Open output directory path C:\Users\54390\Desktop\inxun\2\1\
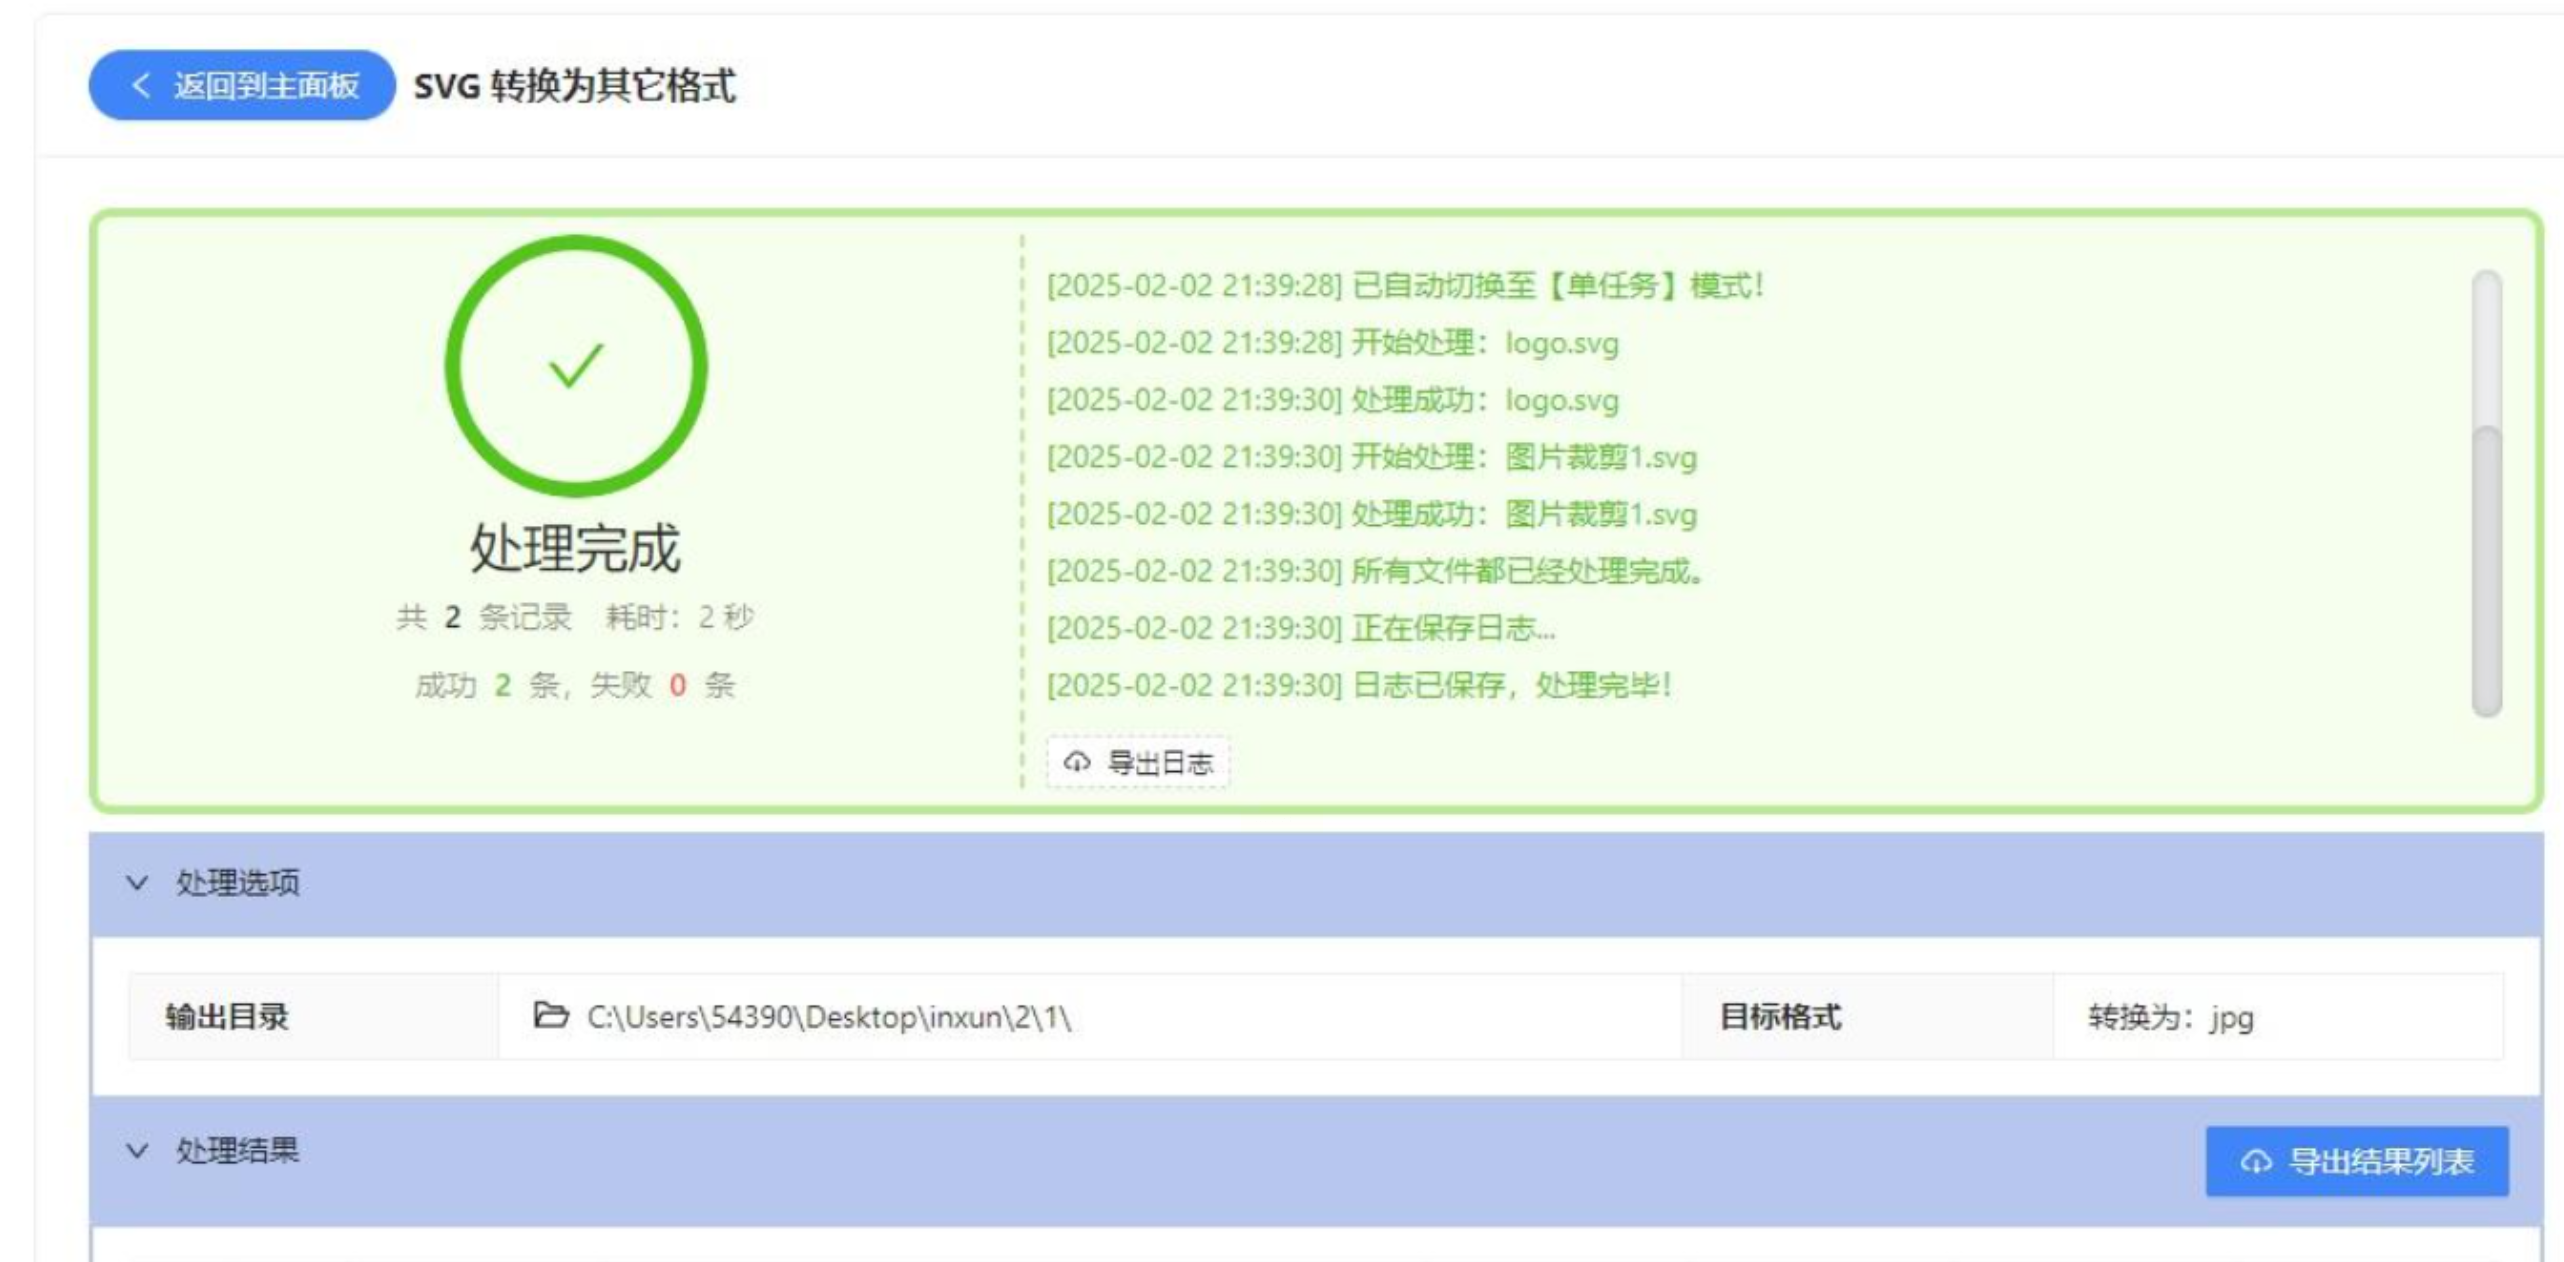Image resolution: width=2564 pixels, height=1262 pixels. 828,1017
